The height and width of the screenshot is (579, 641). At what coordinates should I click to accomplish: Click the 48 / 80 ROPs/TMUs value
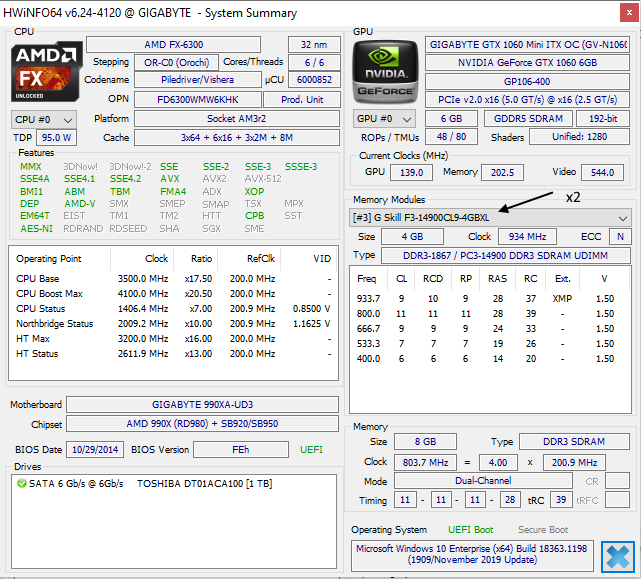click(x=451, y=137)
